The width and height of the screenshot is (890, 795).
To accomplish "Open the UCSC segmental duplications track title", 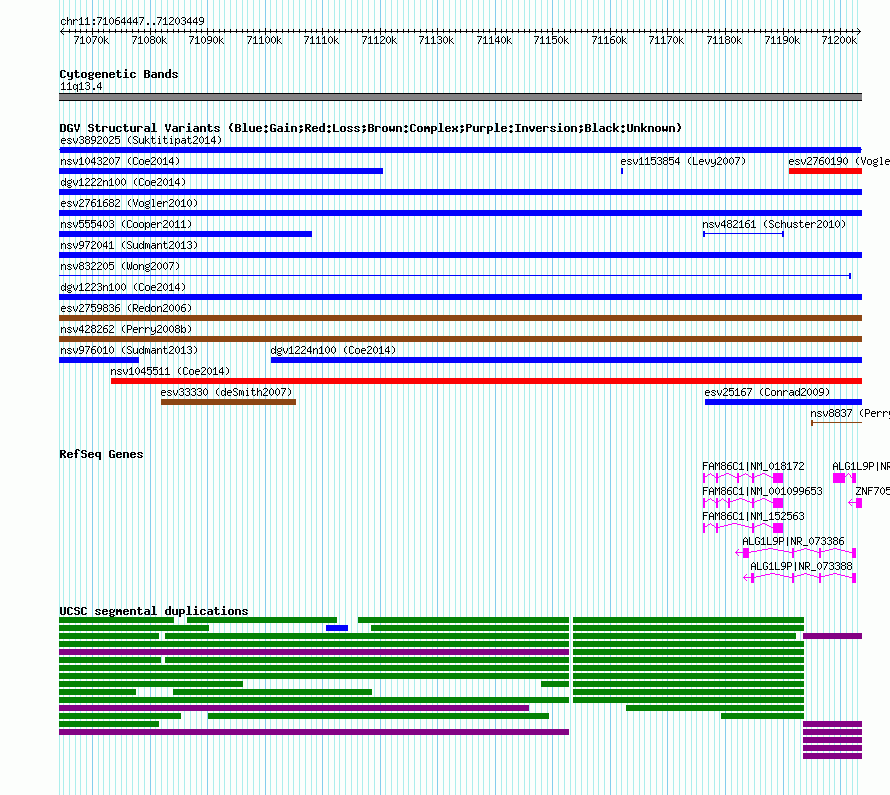I will point(154,611).
